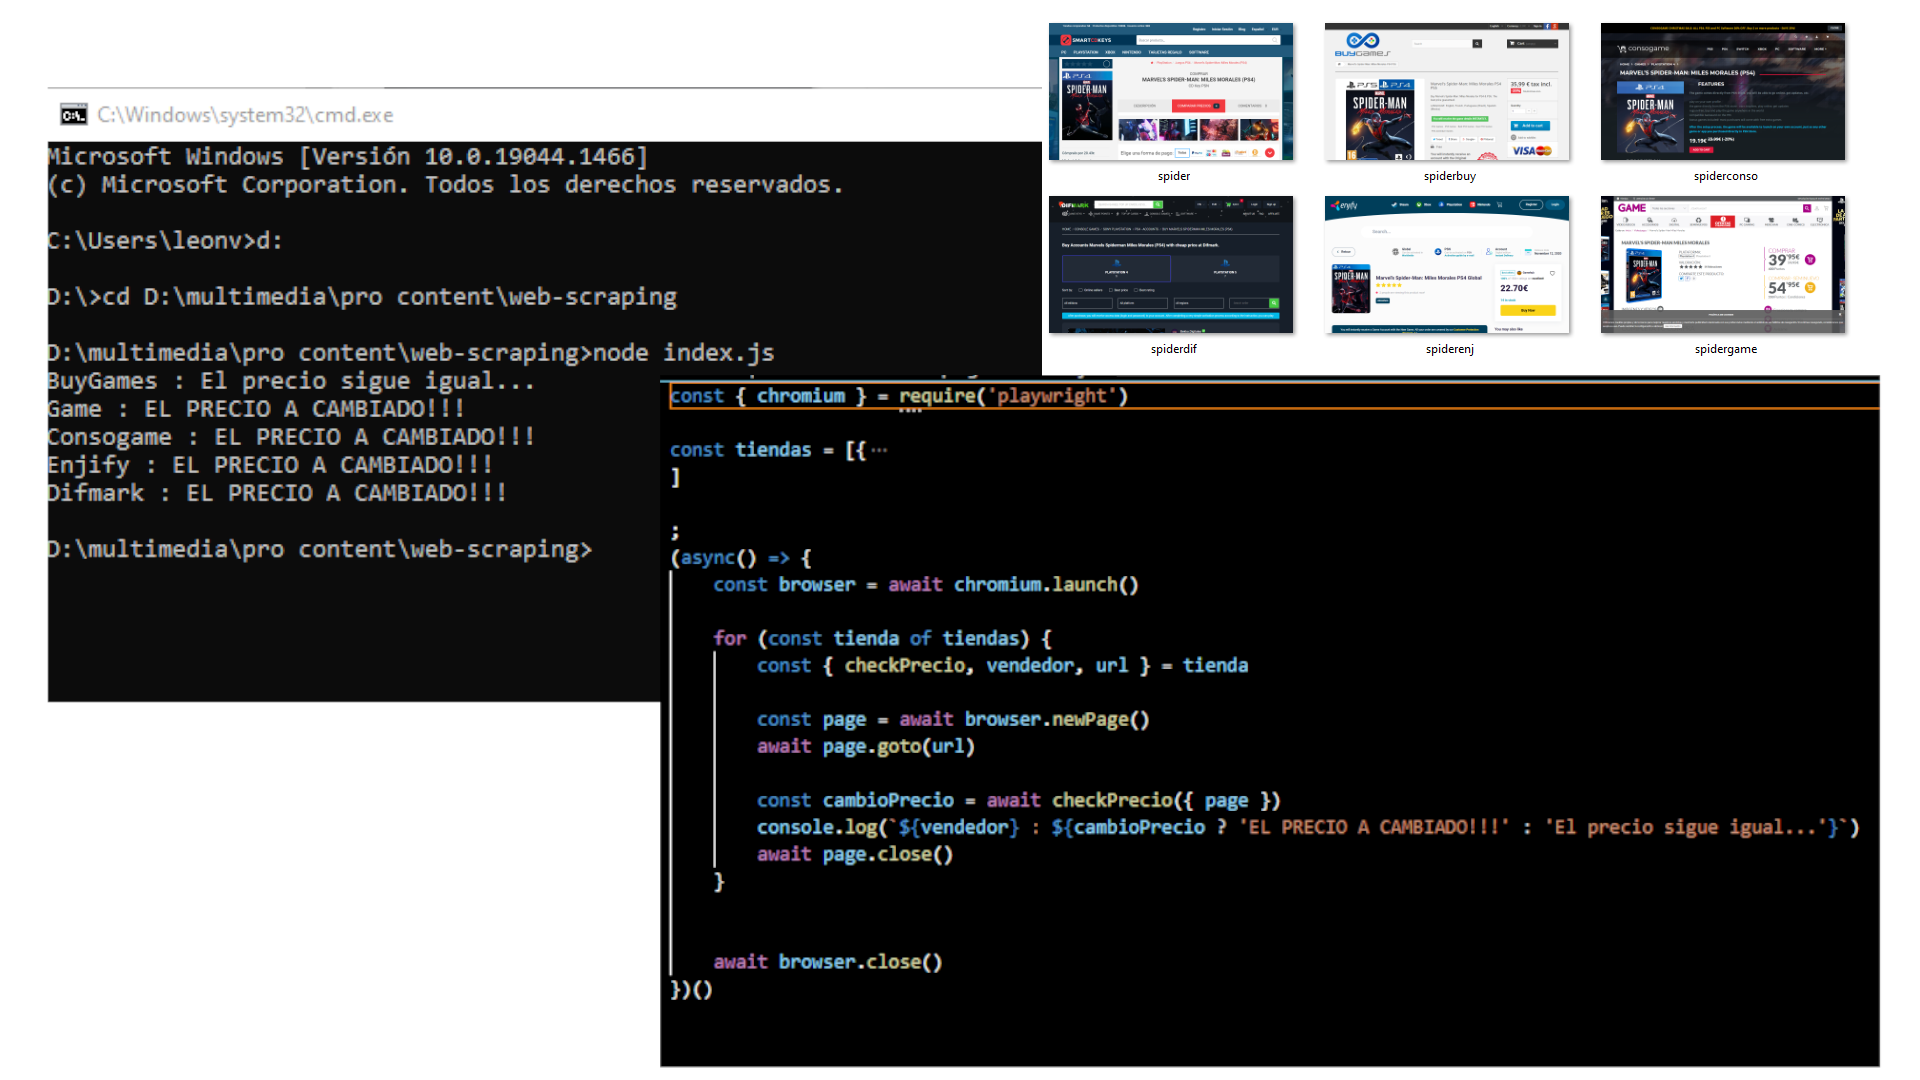Viewport: 1920px width, 1080px height.
Task: Open the spiderbuy screenshot thumbnail
Action: click(1447, 92)
